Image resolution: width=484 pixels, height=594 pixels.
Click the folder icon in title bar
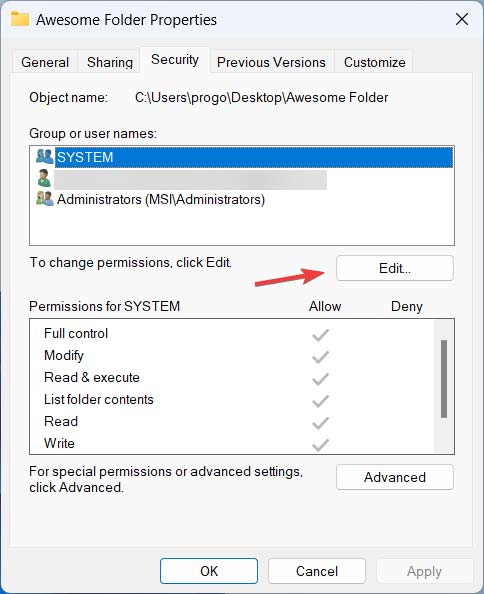(20, 19)
